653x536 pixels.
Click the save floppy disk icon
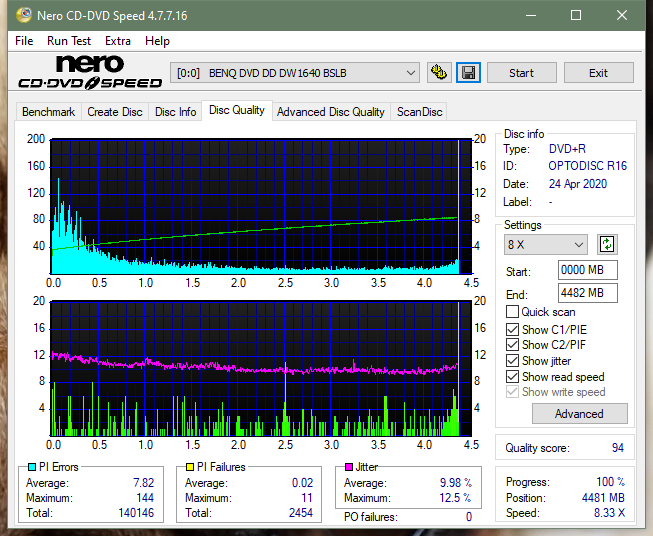point(469,73)
